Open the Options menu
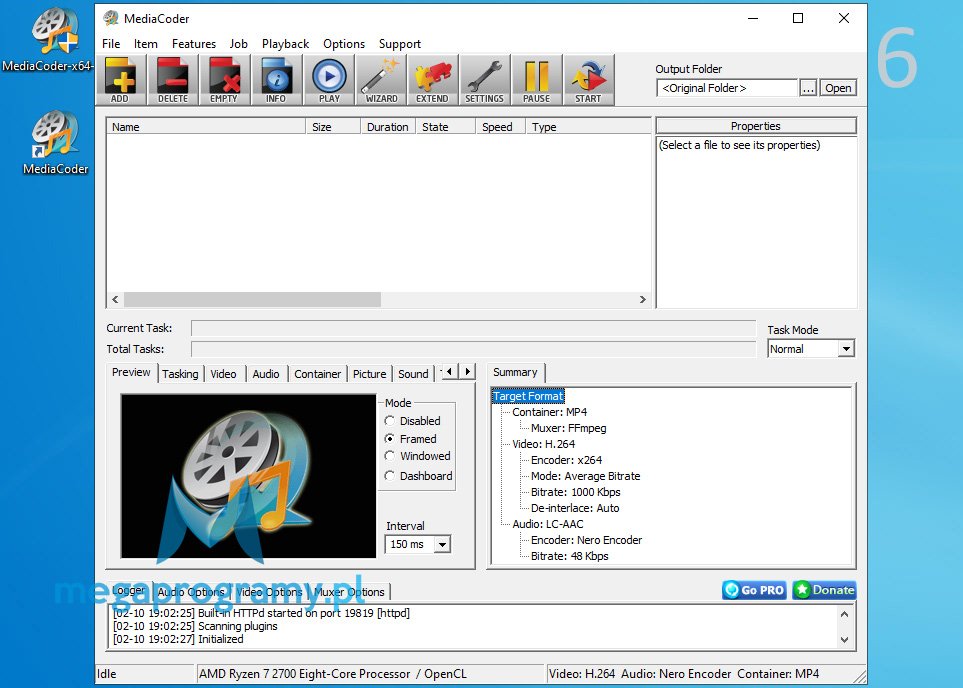963x688 pixels. [x=344, y=44]
